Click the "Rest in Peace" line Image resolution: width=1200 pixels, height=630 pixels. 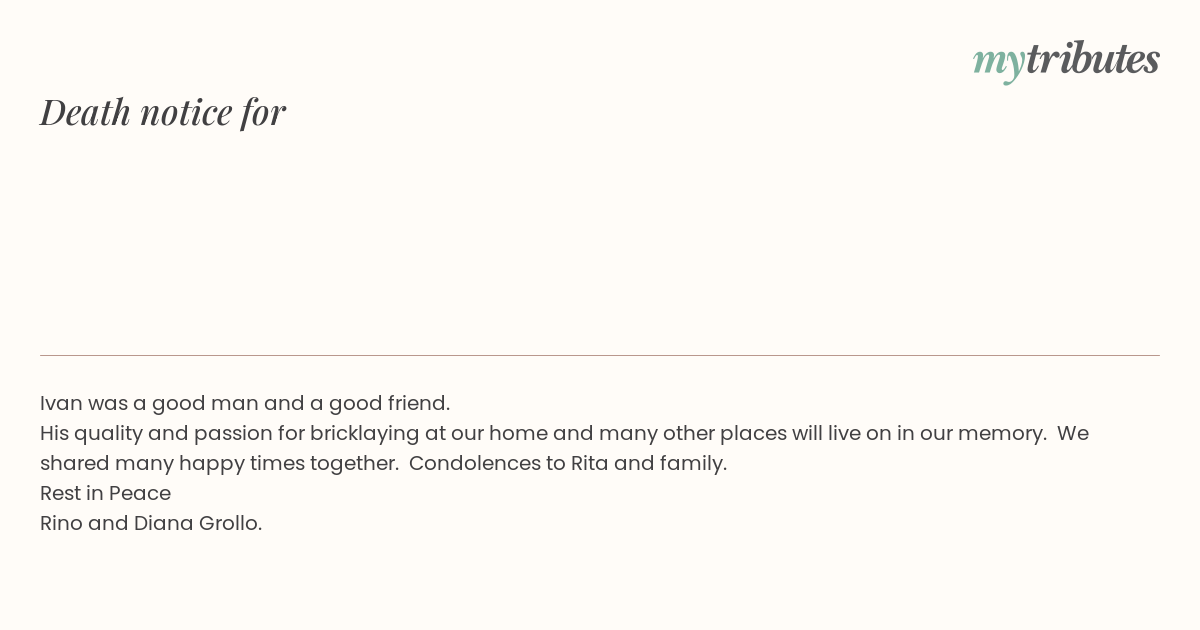(105, 493)
